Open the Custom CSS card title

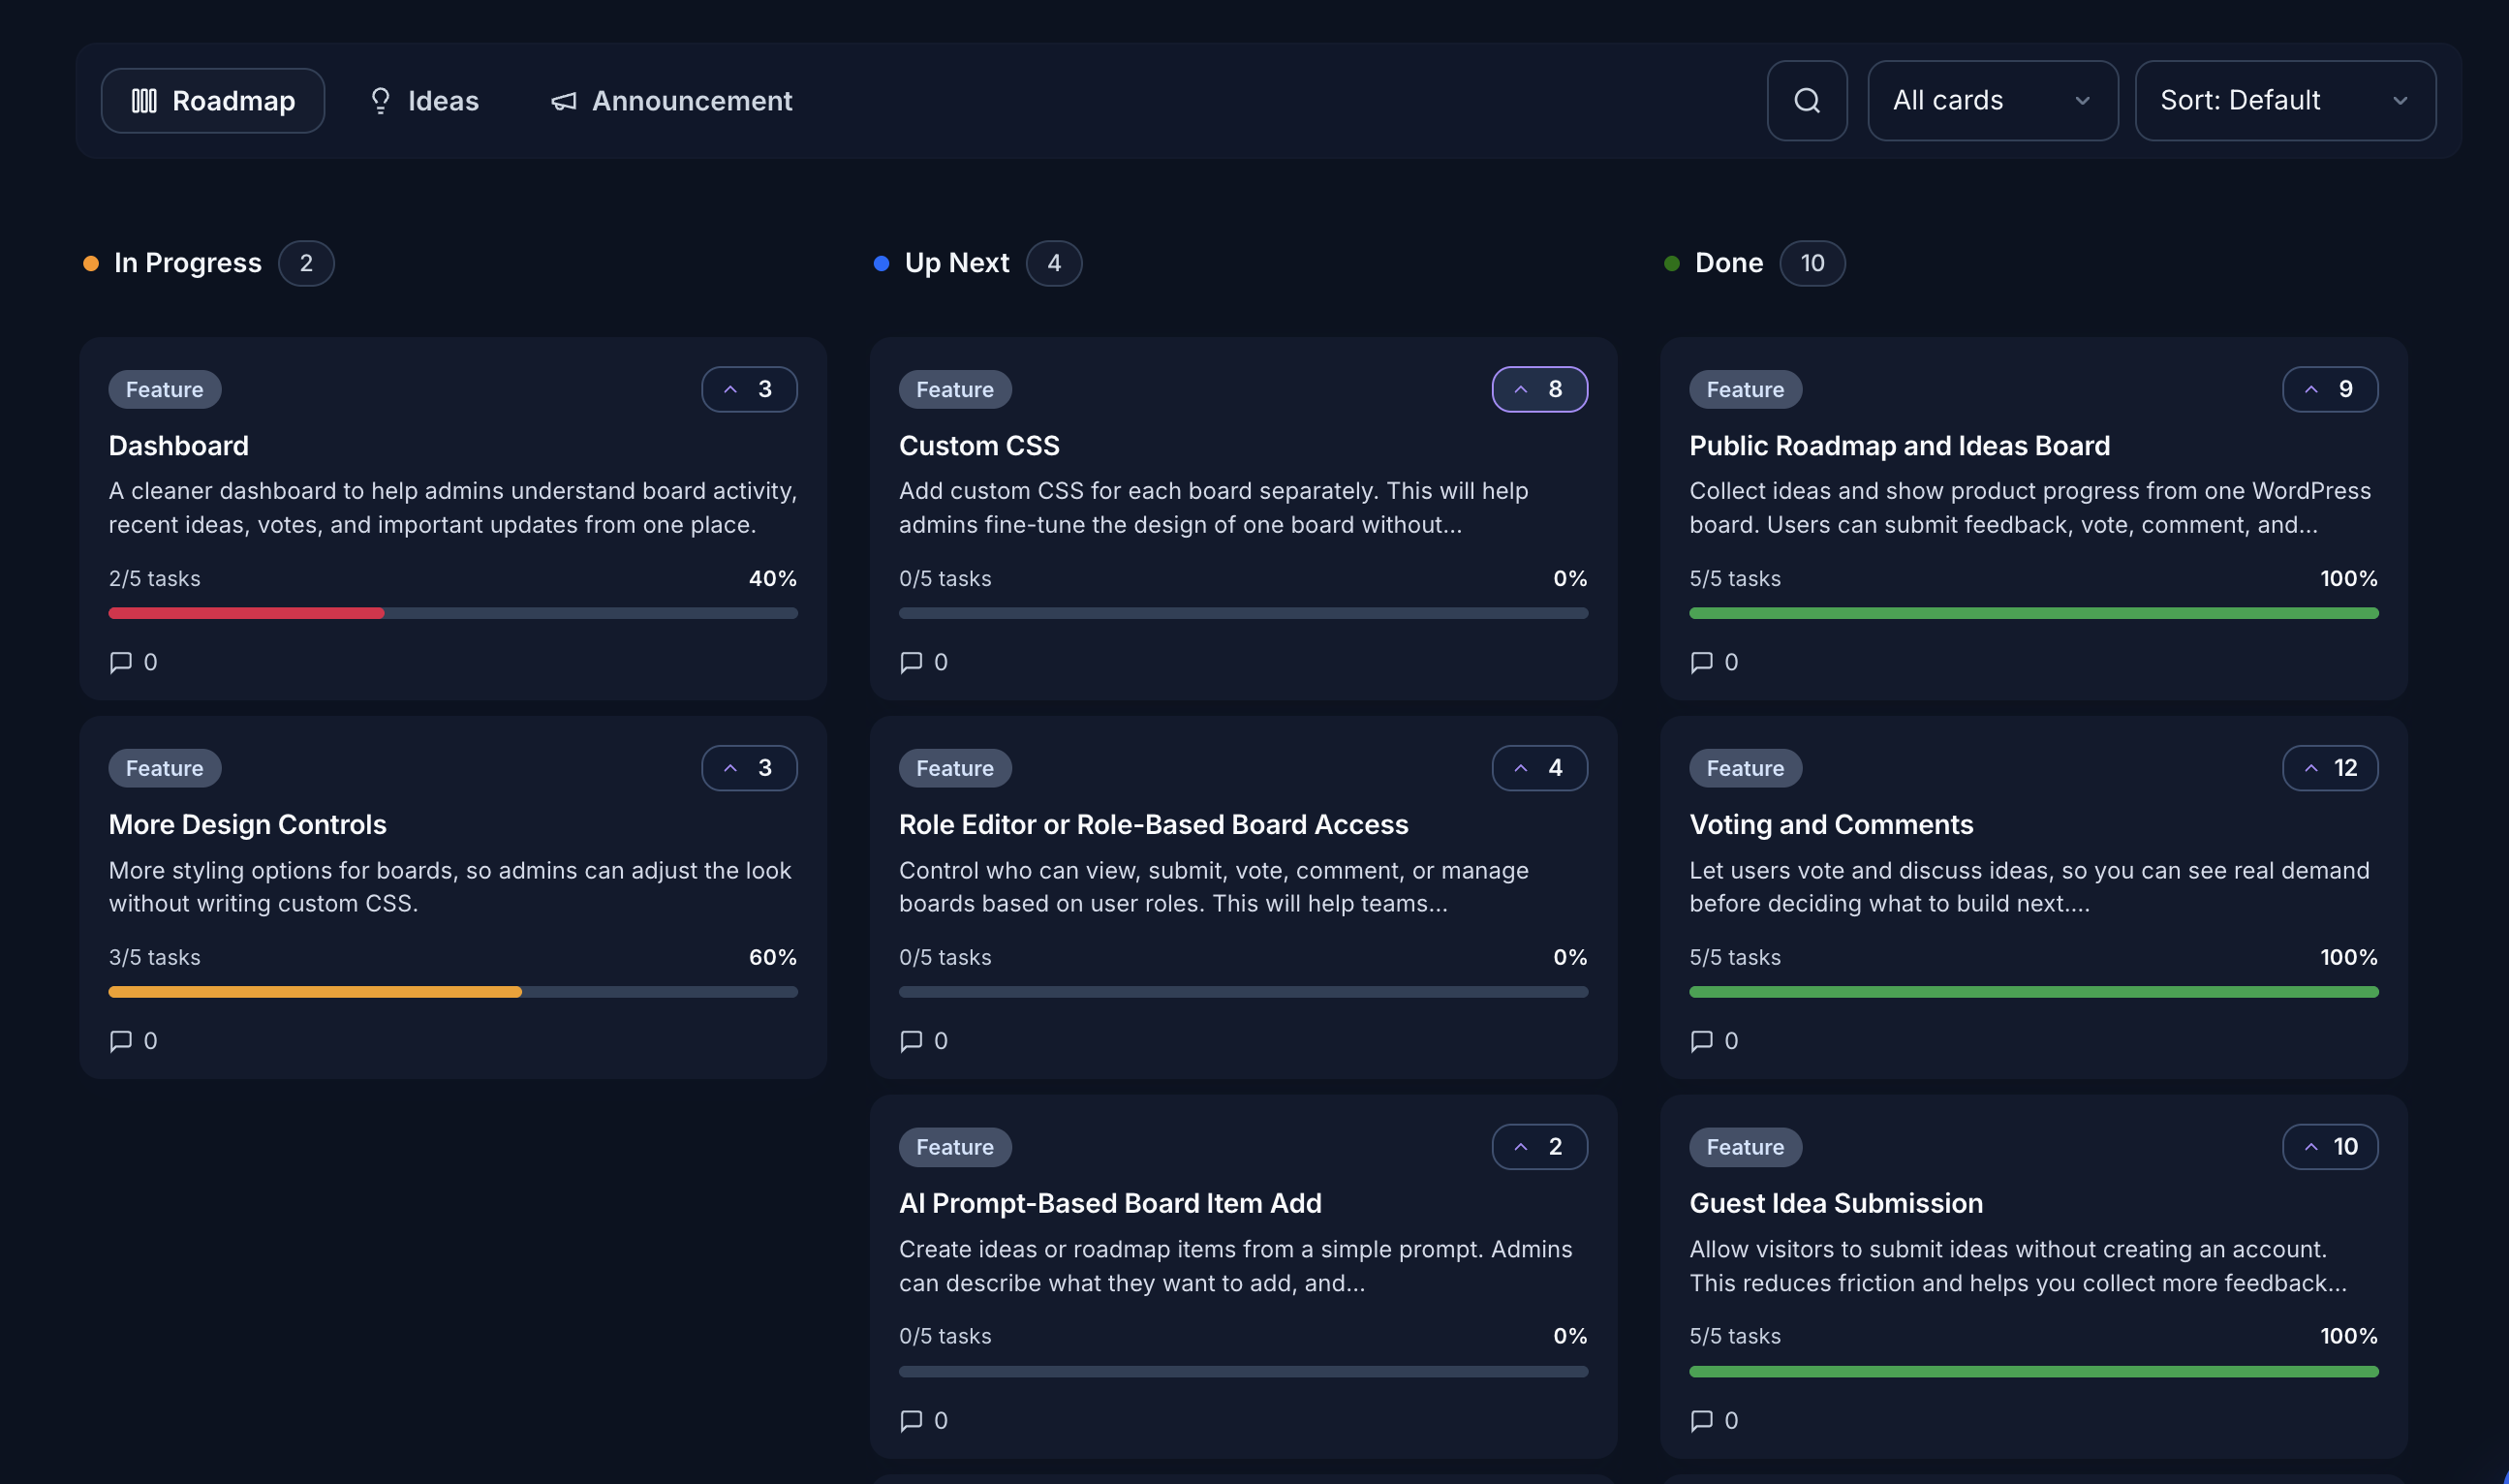pos(979,445)
